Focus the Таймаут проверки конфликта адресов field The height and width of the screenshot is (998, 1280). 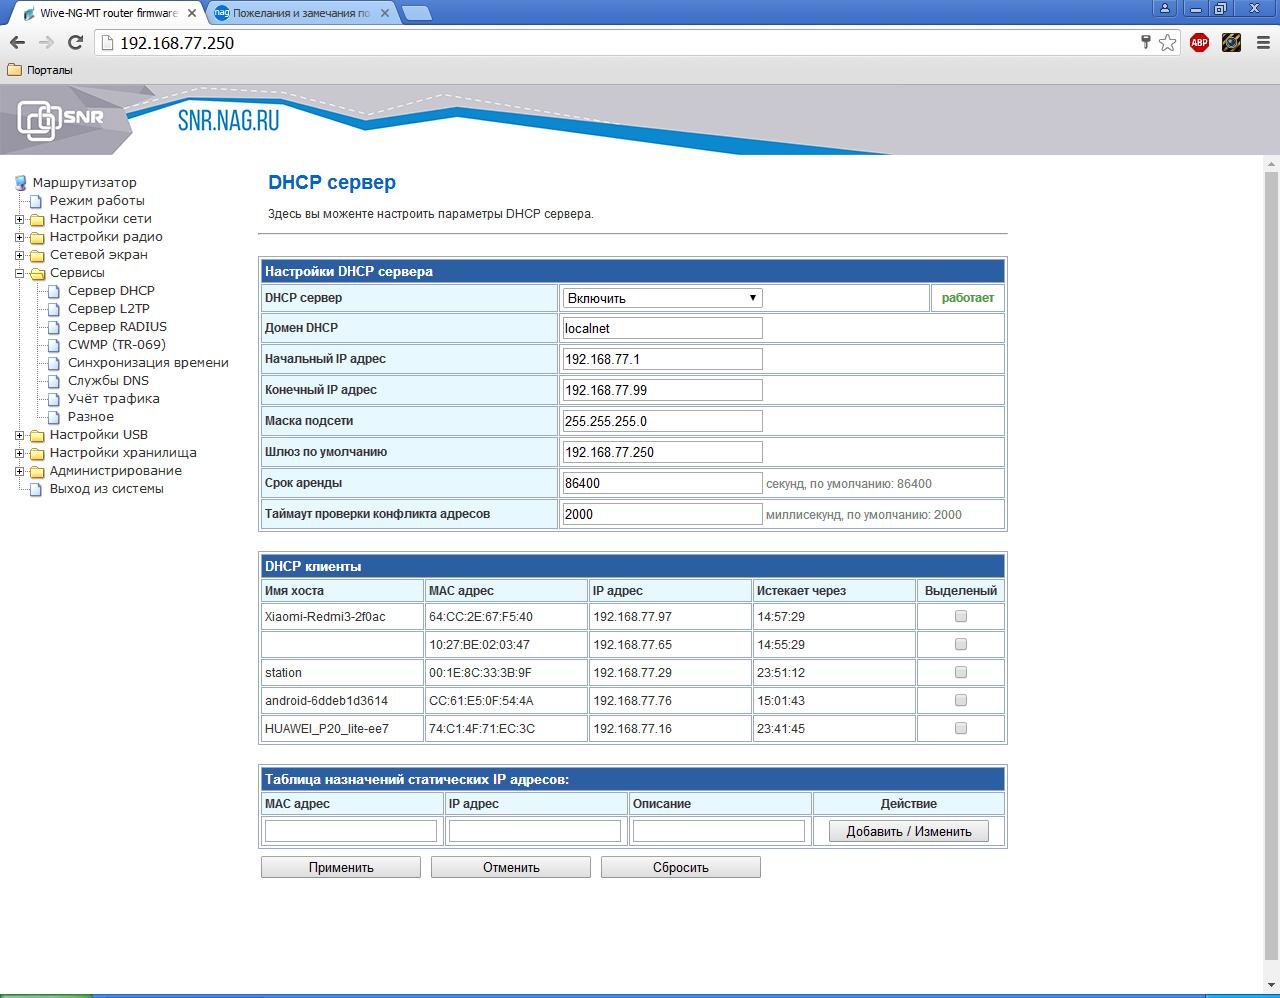tap(662, 514)
